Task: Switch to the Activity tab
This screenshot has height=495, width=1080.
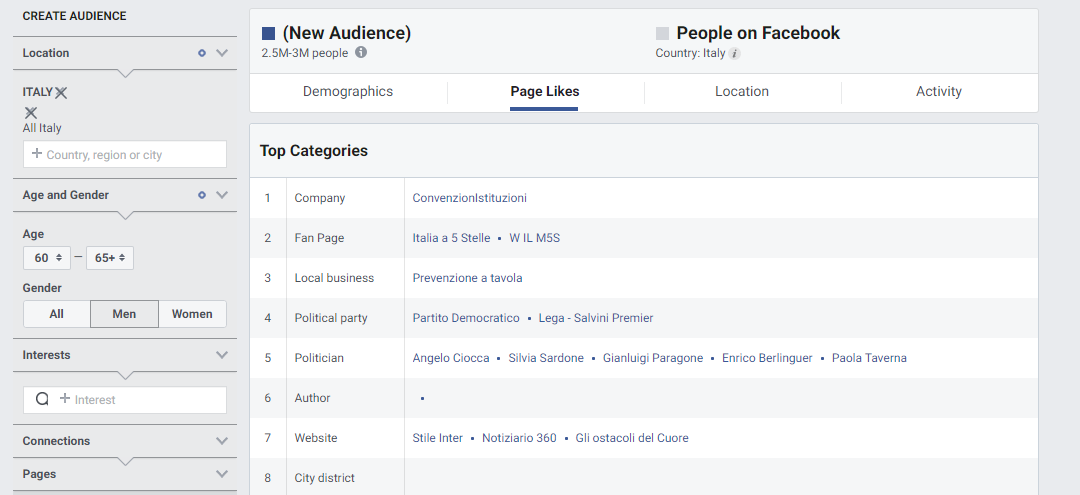Action: [x=939, y=92]
